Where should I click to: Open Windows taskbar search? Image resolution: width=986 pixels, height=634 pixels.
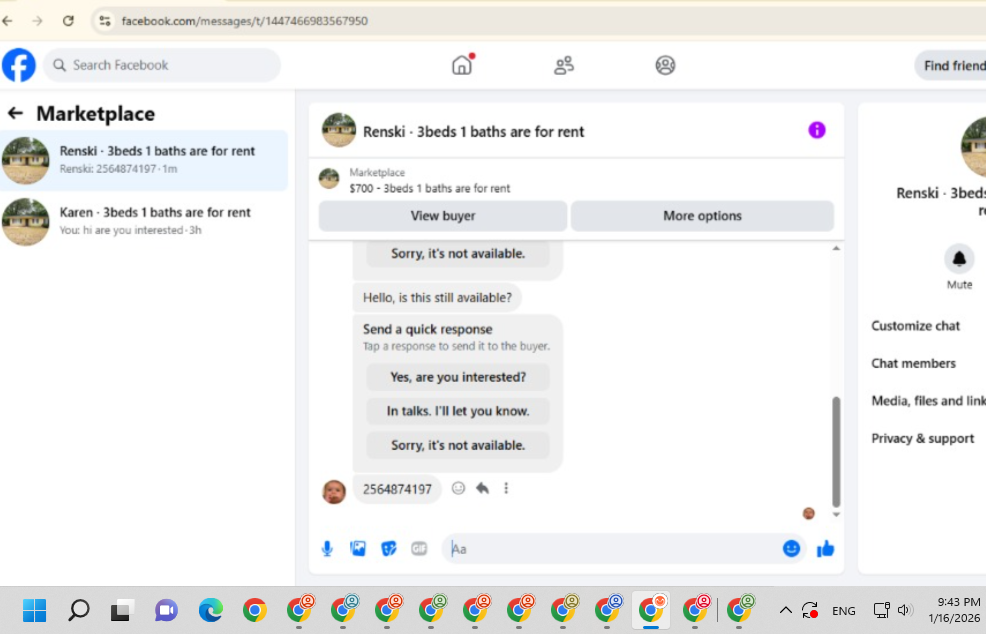tap(79, 610)
